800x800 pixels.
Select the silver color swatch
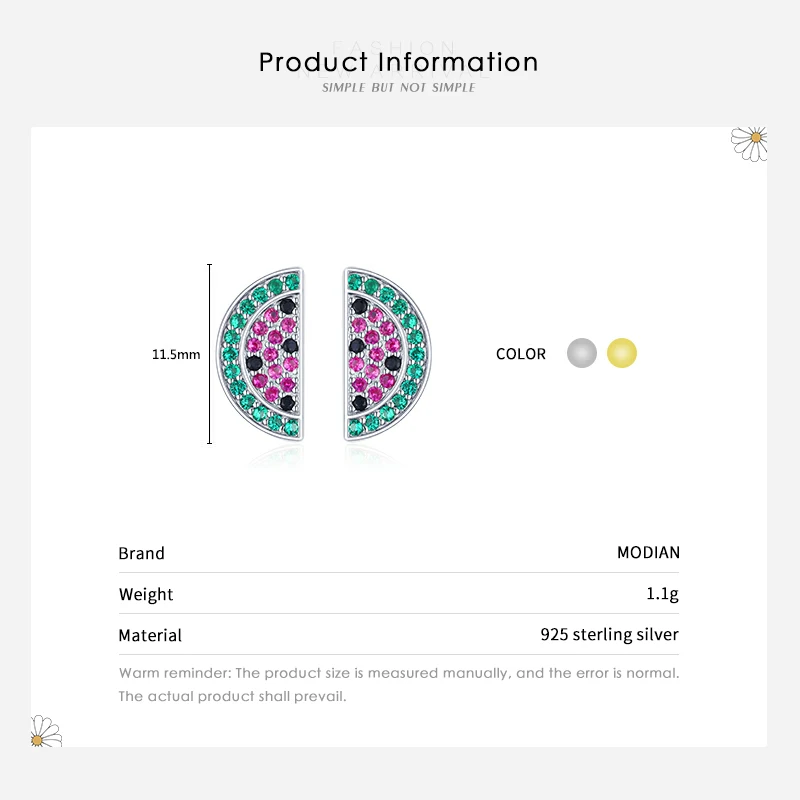[581, 353]
